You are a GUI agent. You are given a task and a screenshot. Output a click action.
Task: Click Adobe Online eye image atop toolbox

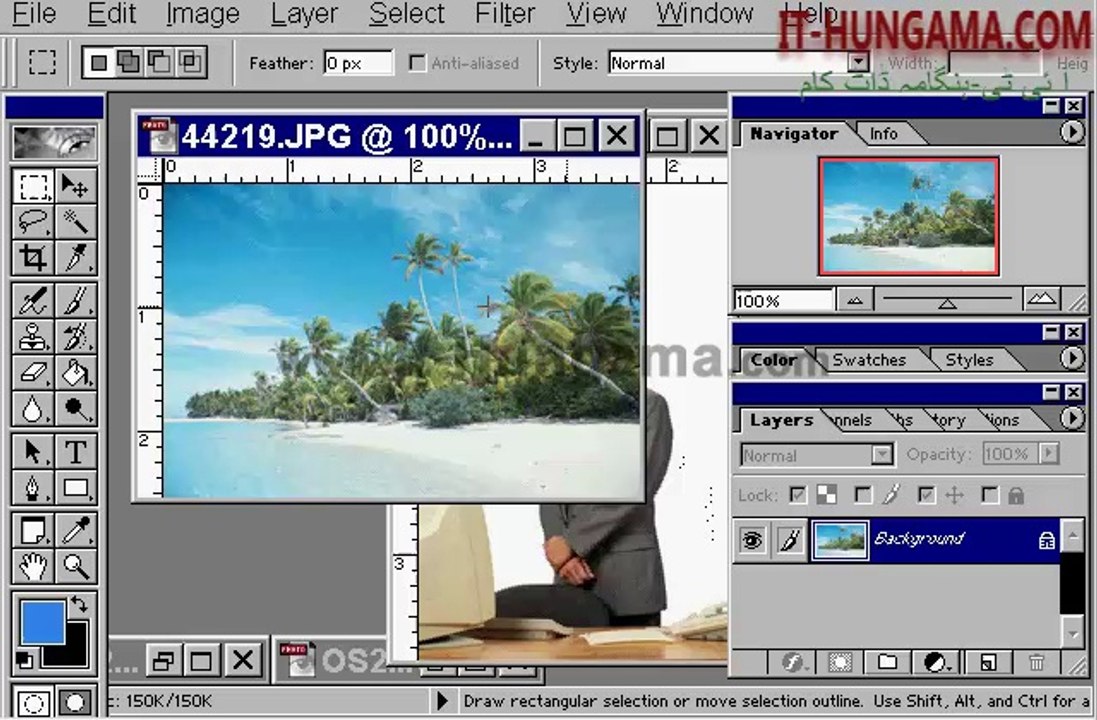coord(54,142)
